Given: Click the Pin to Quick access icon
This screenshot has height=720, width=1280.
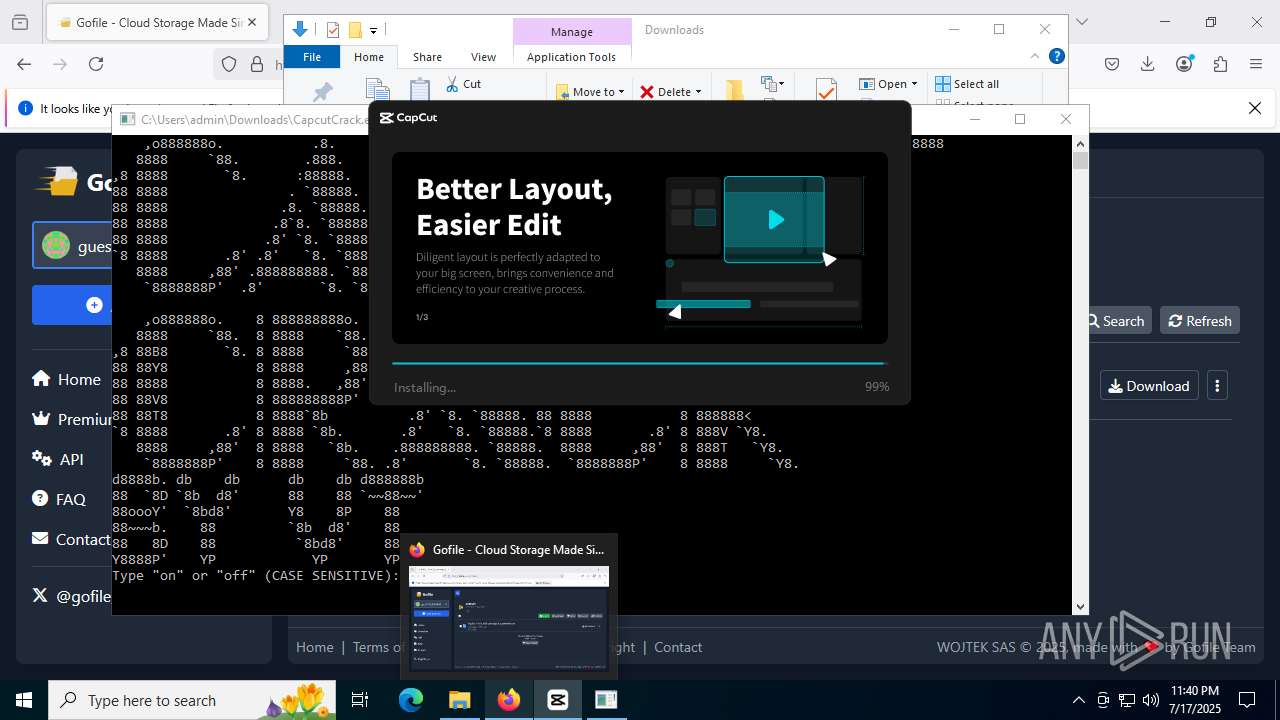Looking at the screenshot, I should pos(322,92).
